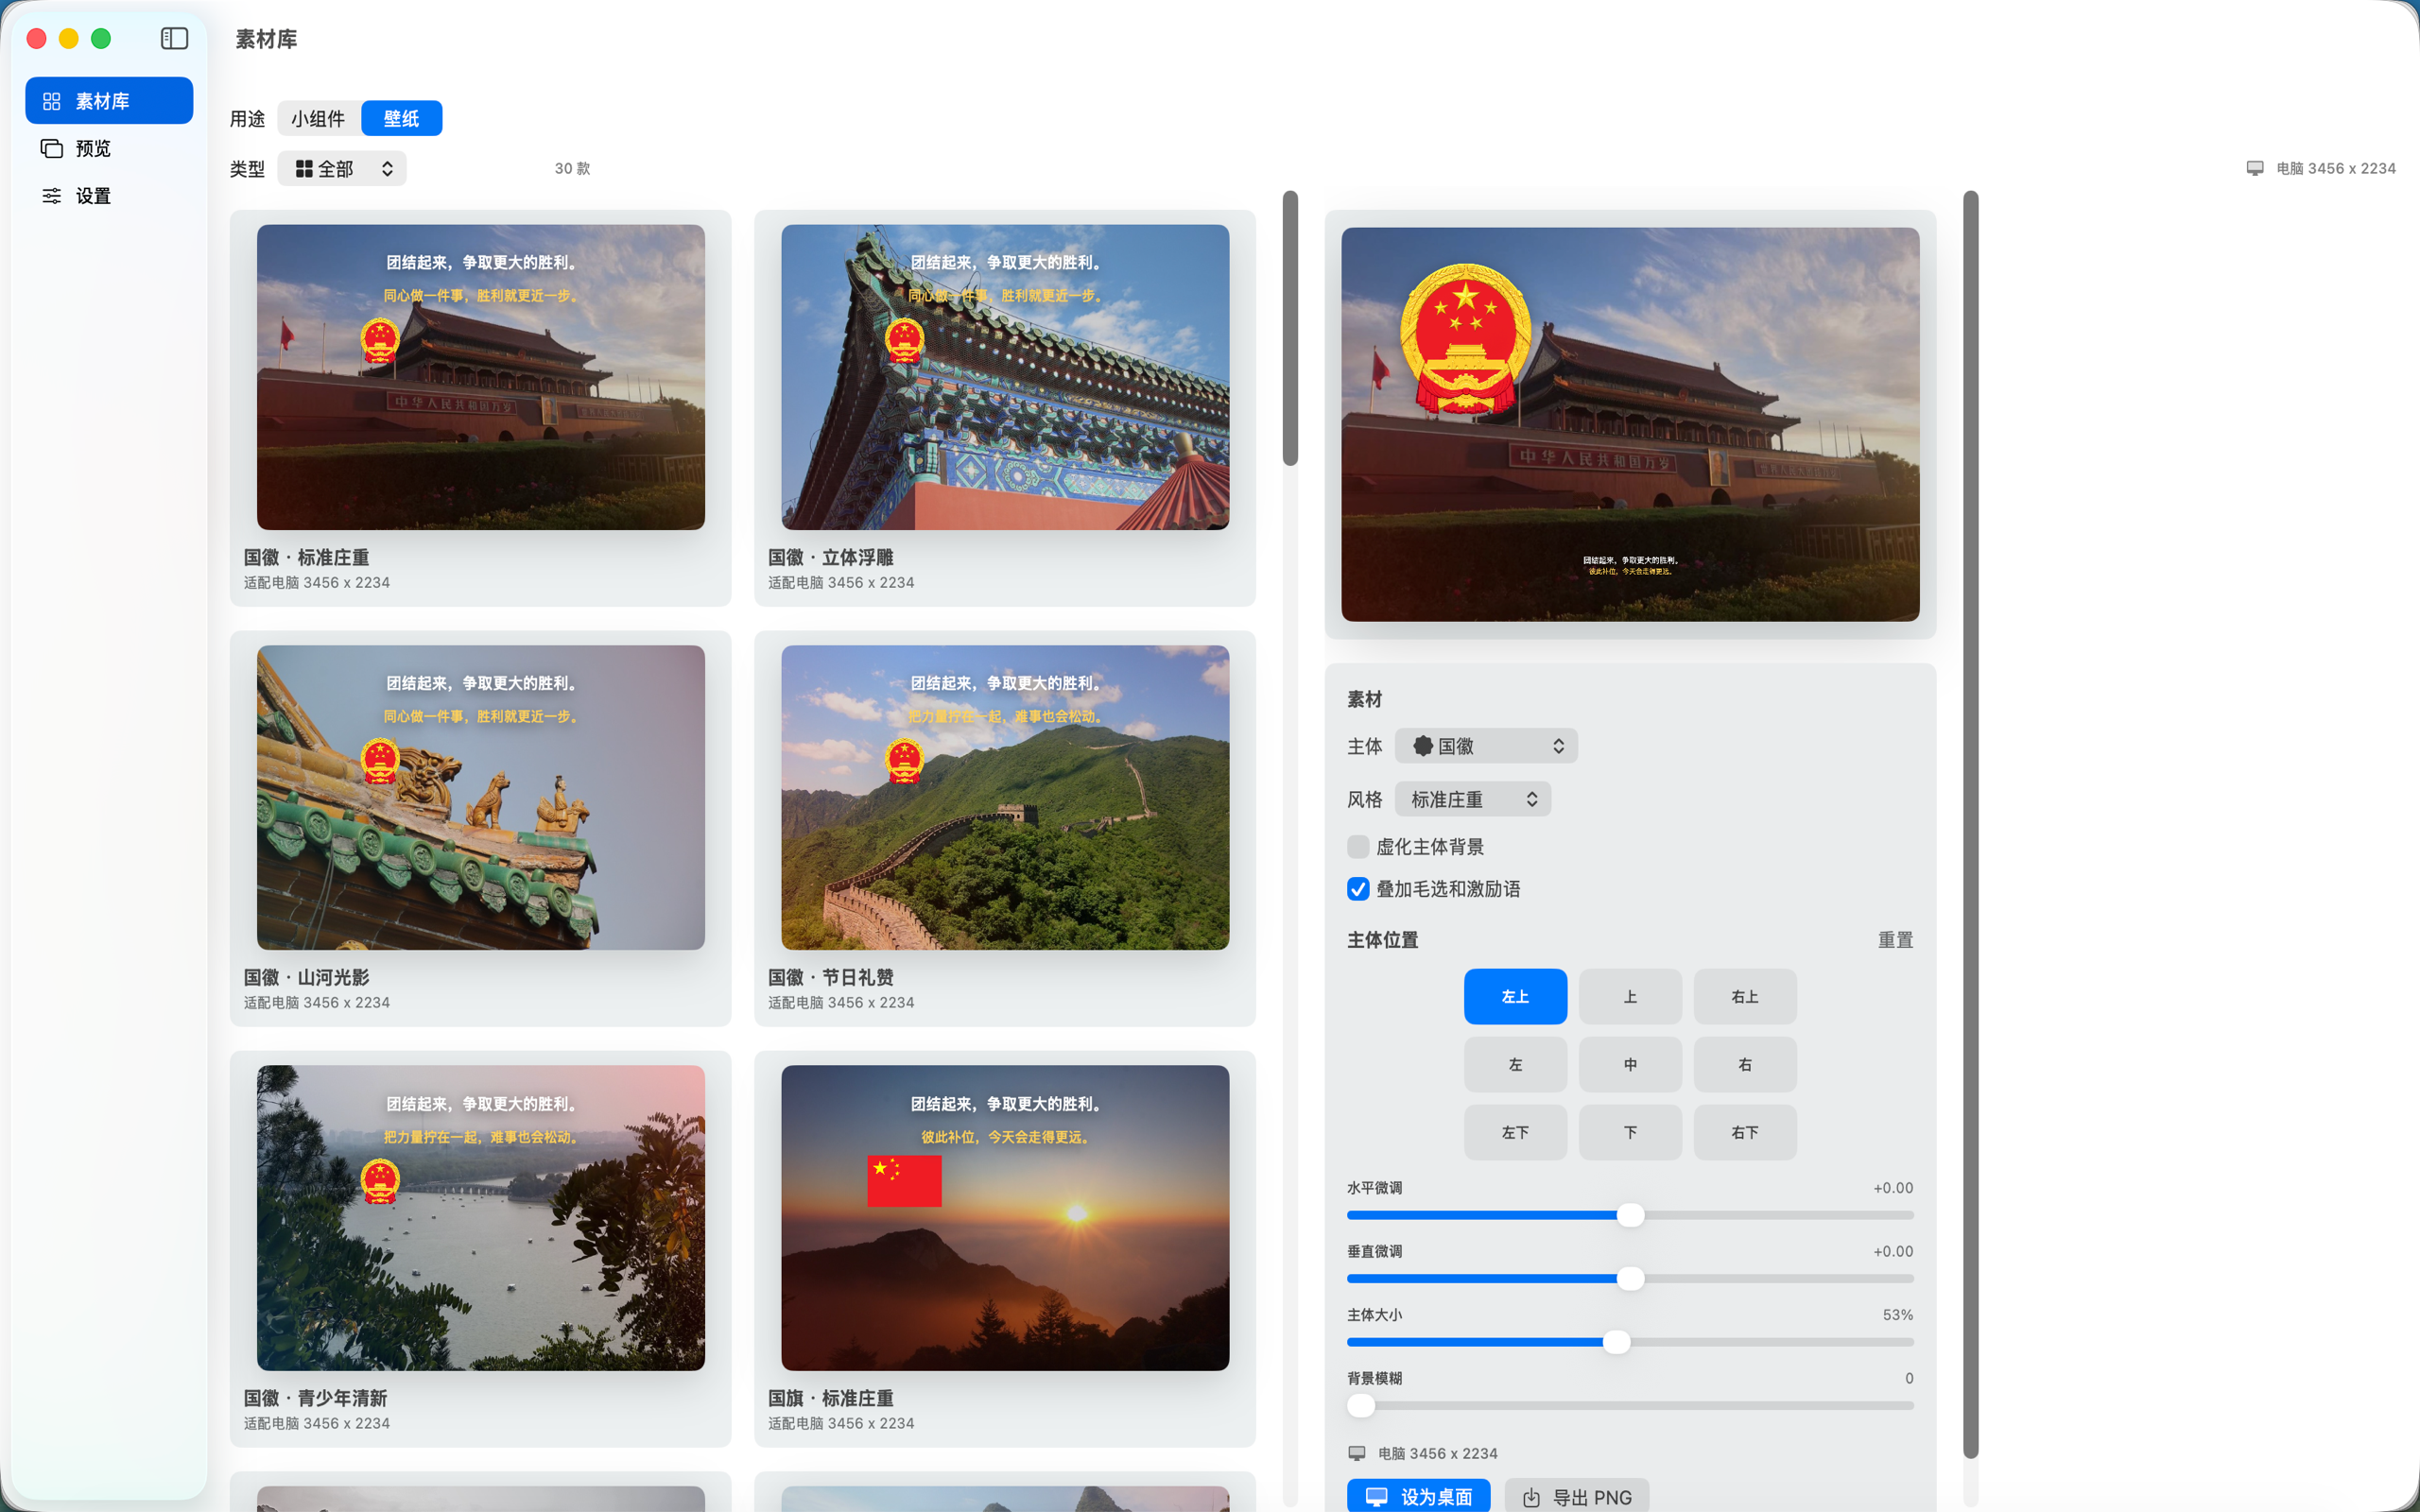Click the 53% value of 主体大小
Image resolution: width=2420 pixels, height=1512 pixels.
1897,1315
